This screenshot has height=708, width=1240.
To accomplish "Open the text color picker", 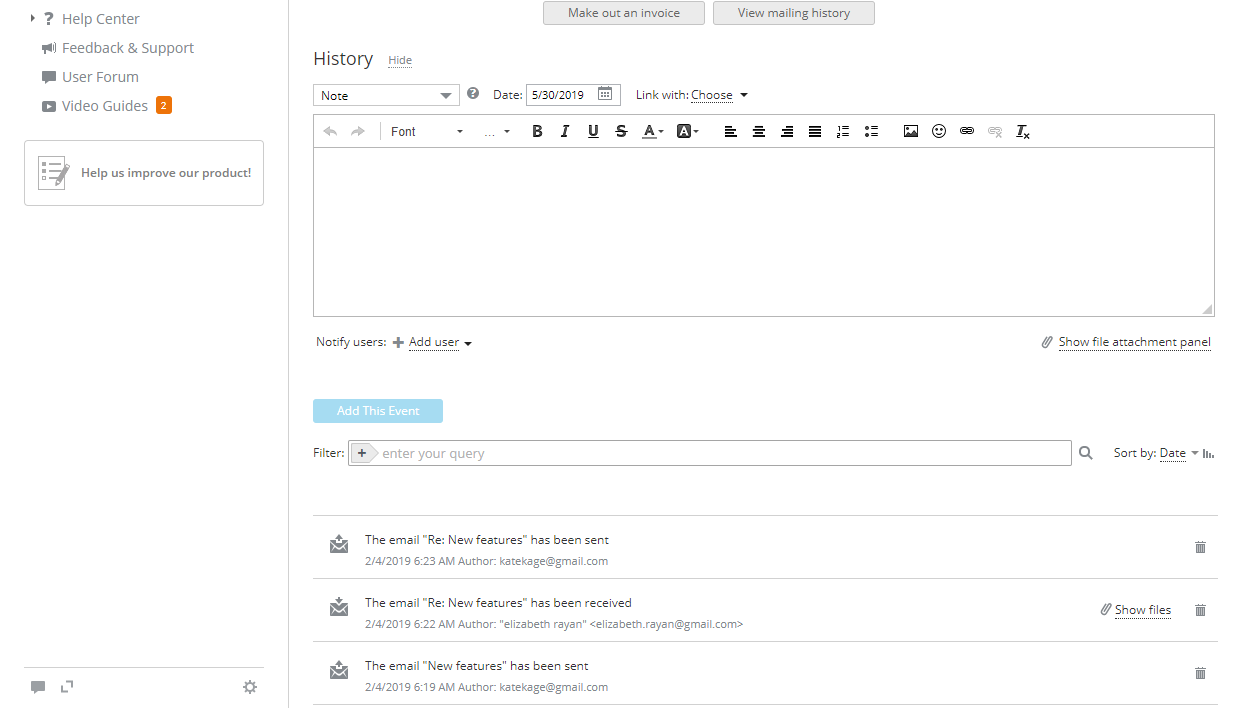I will point(652,131).
